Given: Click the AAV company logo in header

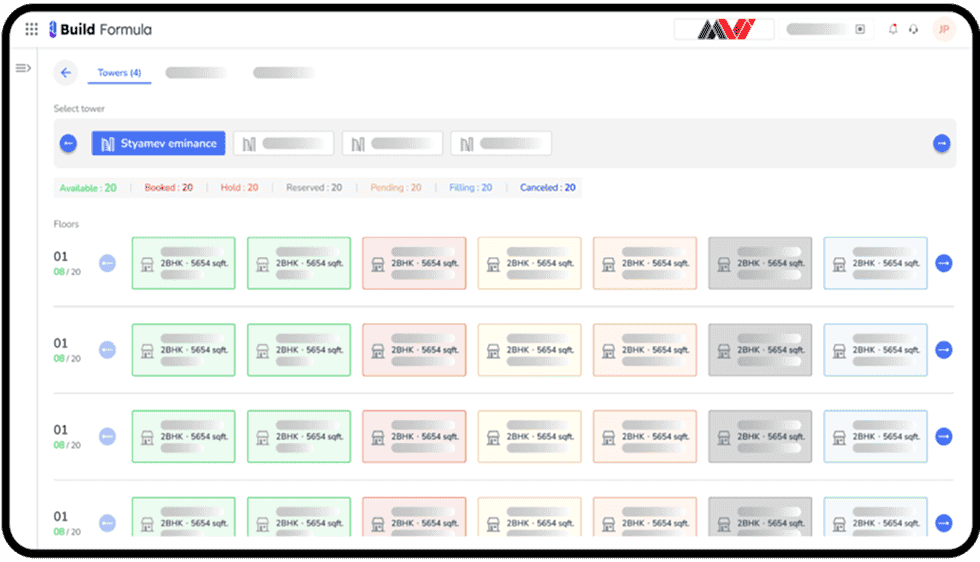Looking at the screenshot, I should [x=724, y=29].
